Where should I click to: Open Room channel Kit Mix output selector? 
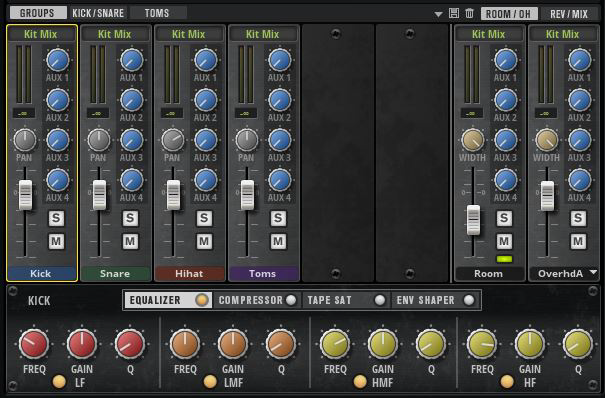[488, 34]
